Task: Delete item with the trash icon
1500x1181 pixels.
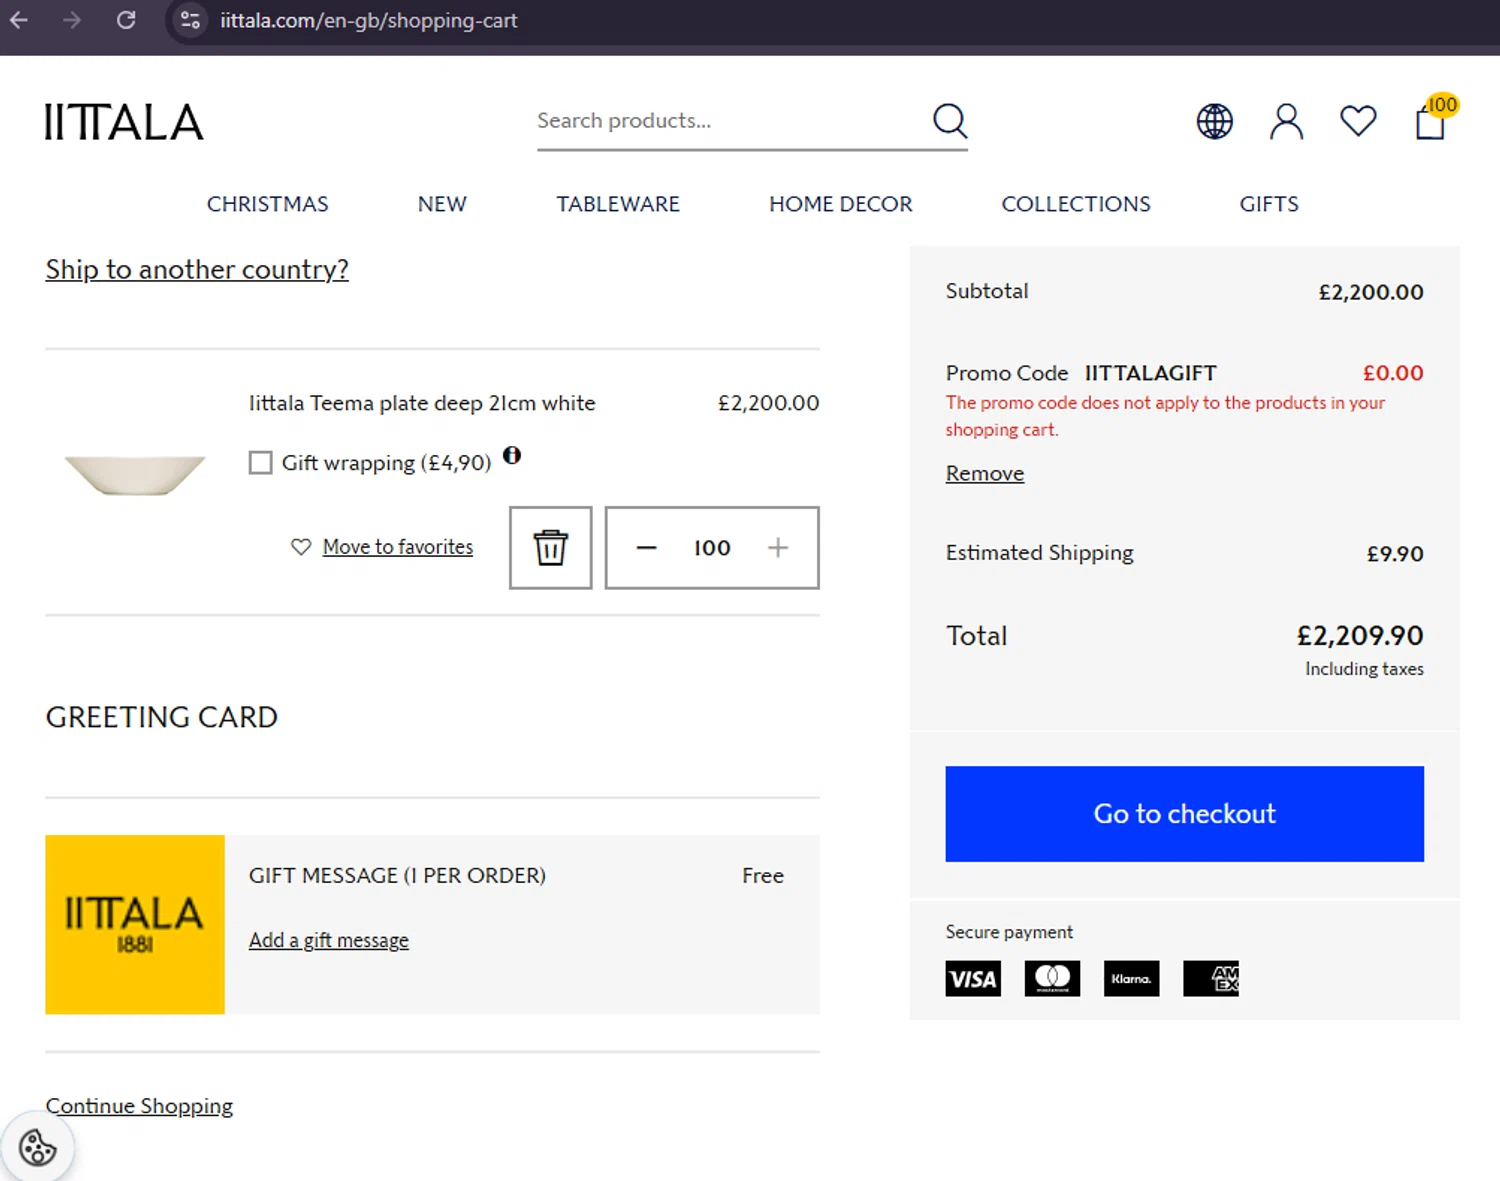Action: click(550, 547)
